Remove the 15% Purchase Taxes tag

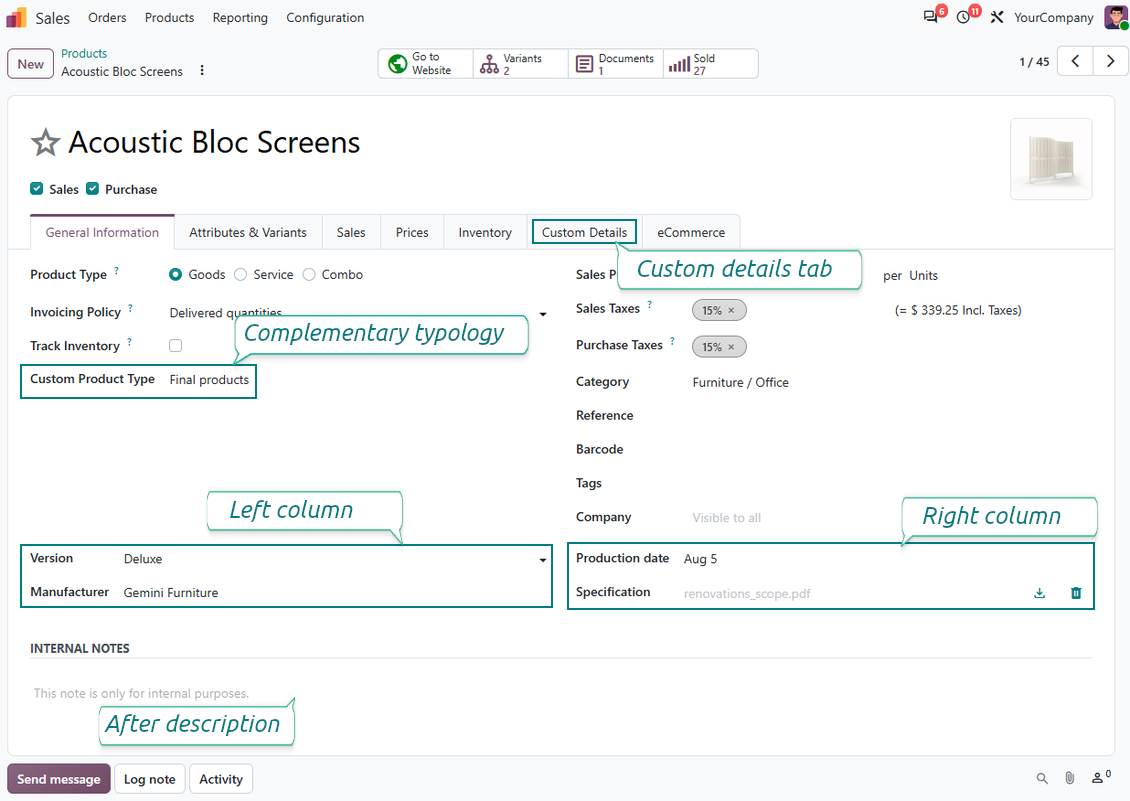pos(731,348)
